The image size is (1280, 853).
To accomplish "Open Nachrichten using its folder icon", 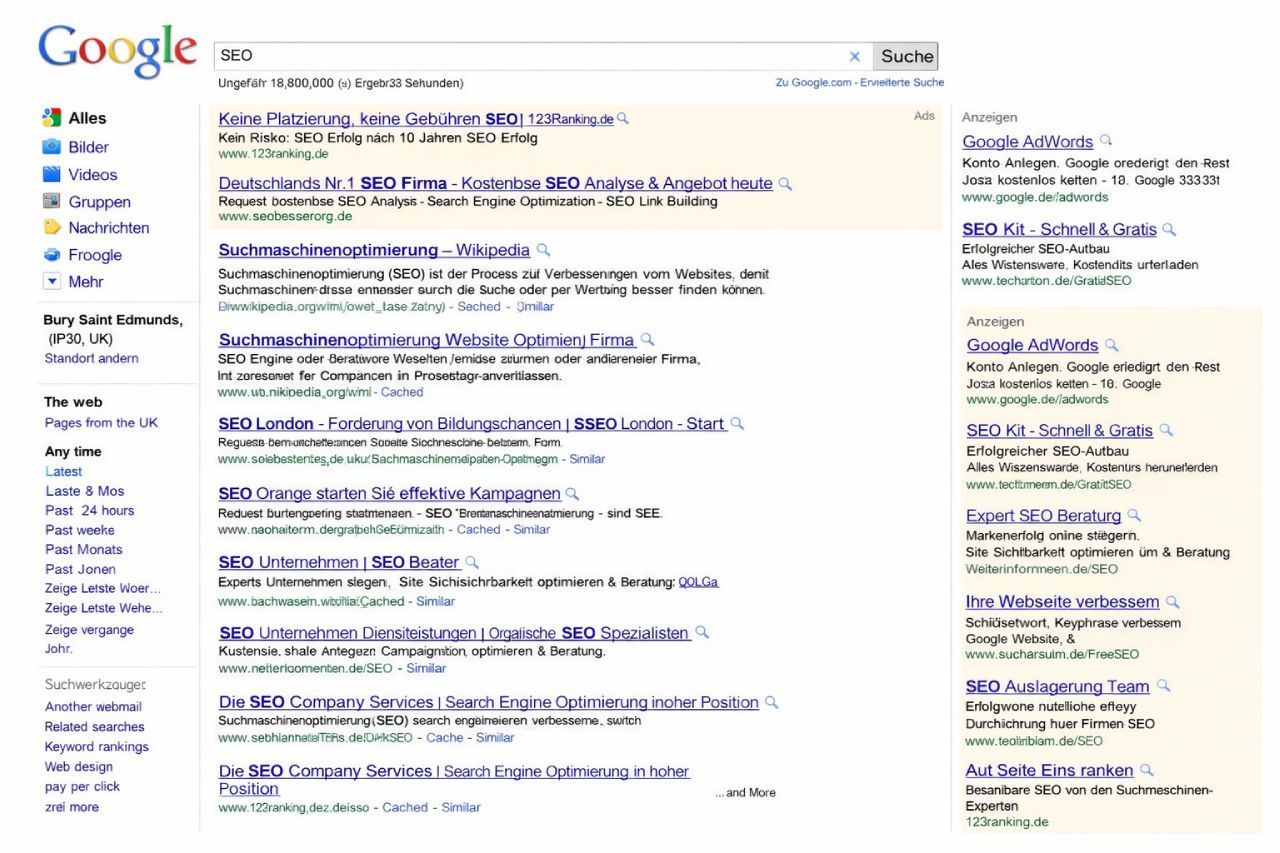I will pyautogui.click(x=52, y=228).
